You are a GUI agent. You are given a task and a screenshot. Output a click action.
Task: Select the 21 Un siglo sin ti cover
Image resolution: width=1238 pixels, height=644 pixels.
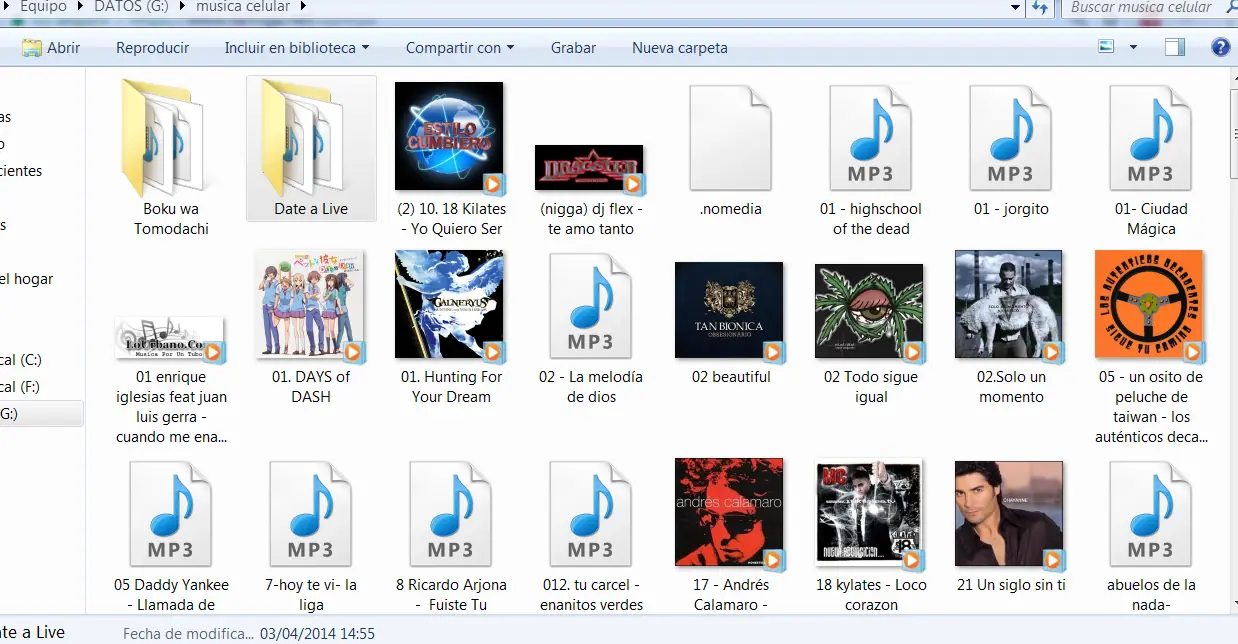click(1009, 513)
